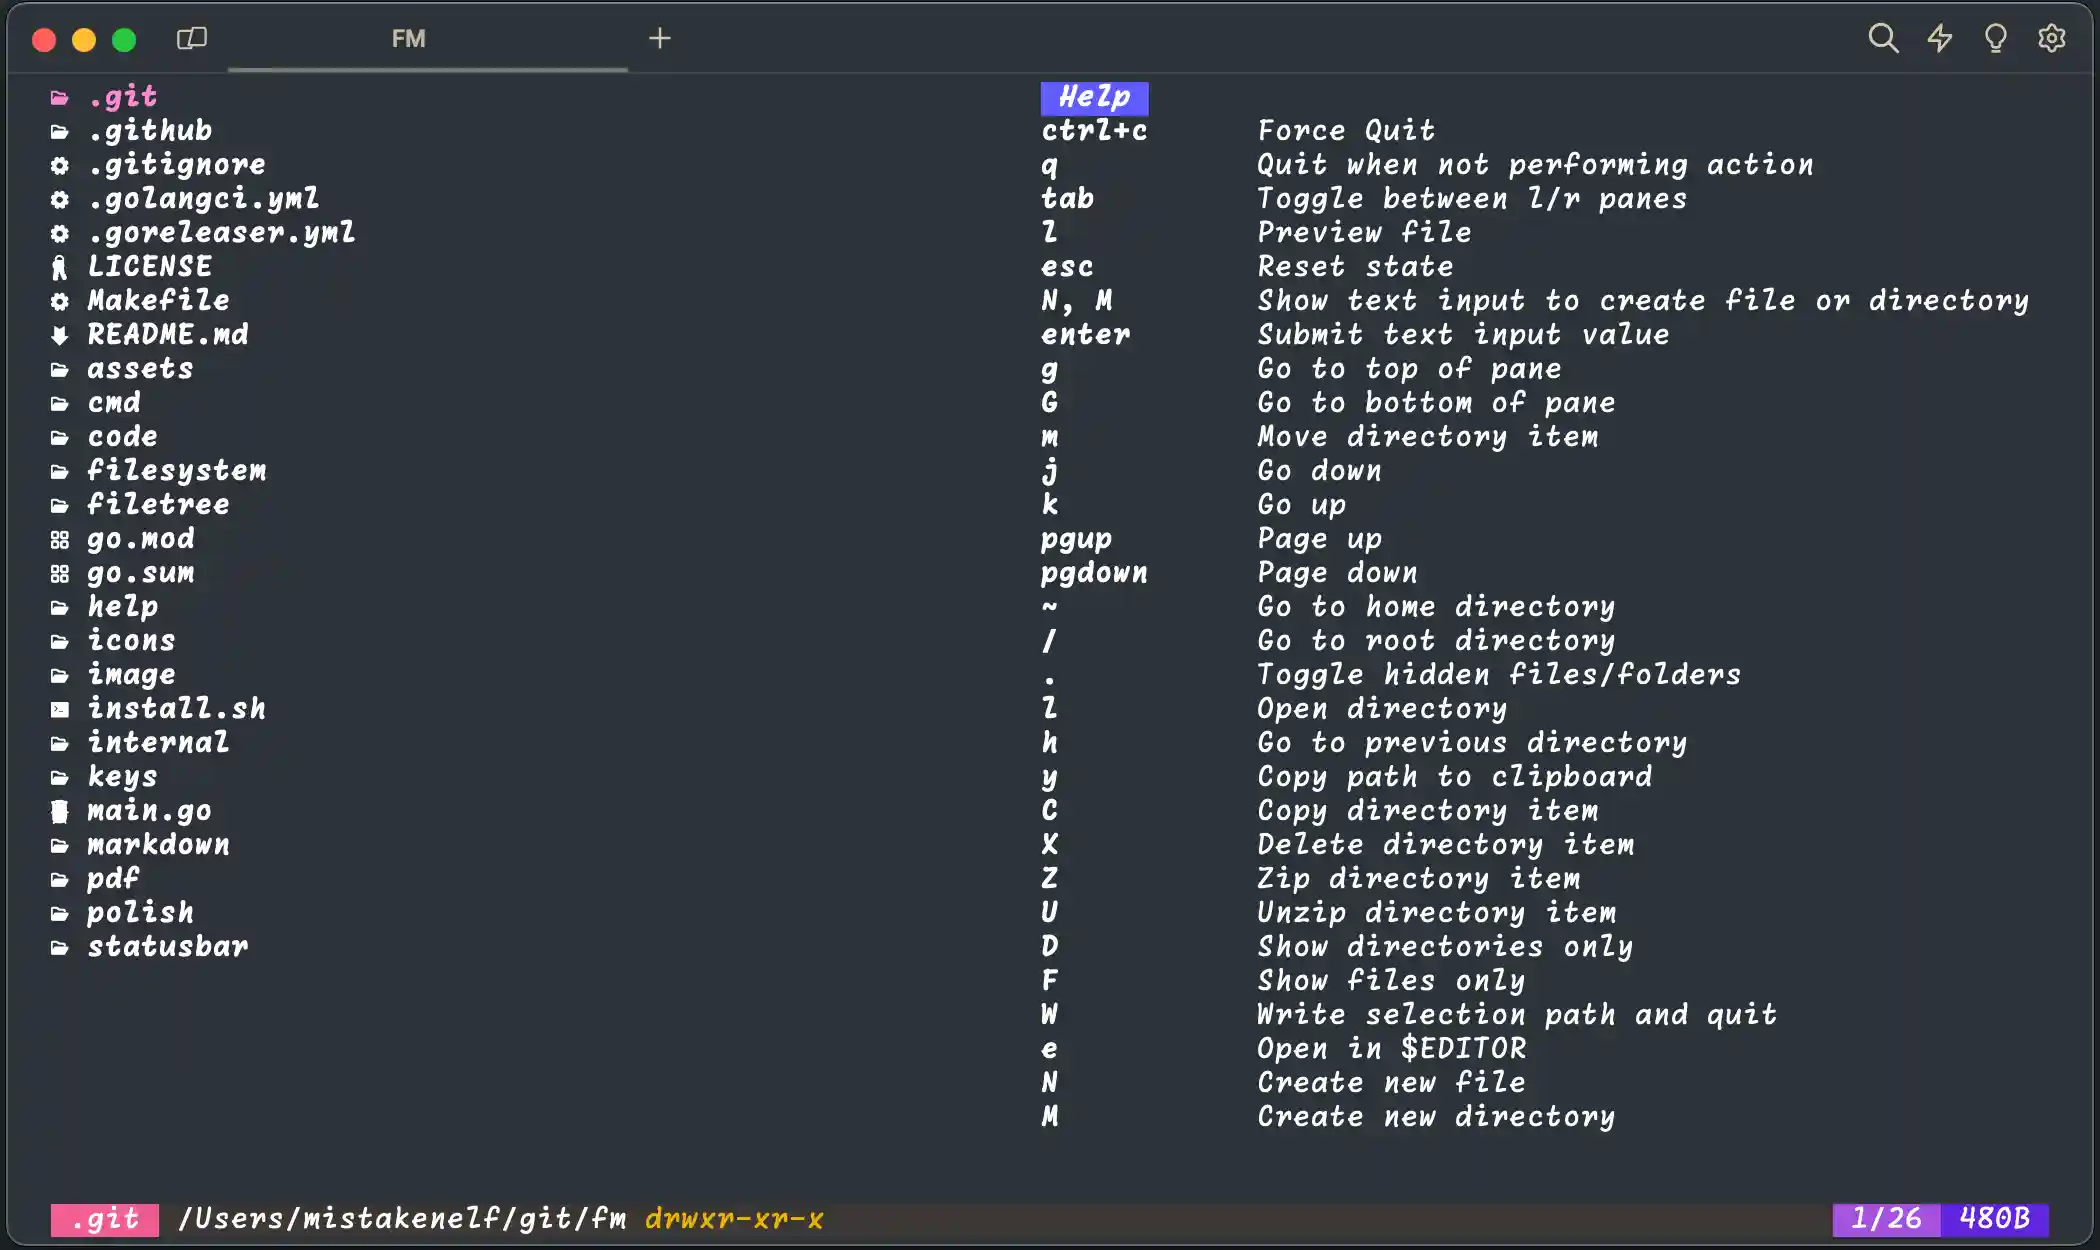Click the script icon beside install.sh
Image resolution: width=2100 pixels, height=1250 pixels.
coord(59,709)
